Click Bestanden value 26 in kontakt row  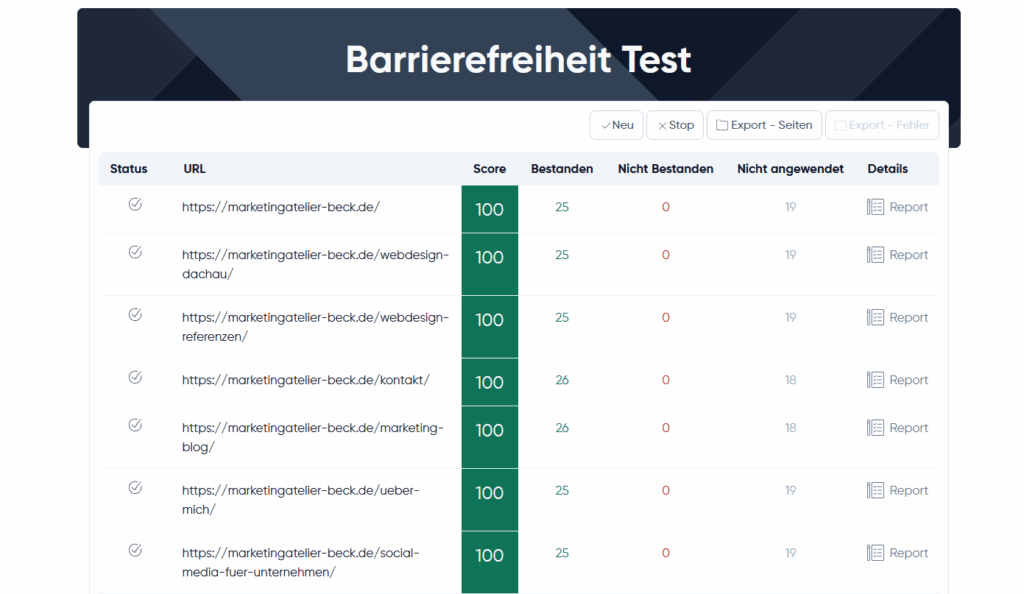[562, 380]
